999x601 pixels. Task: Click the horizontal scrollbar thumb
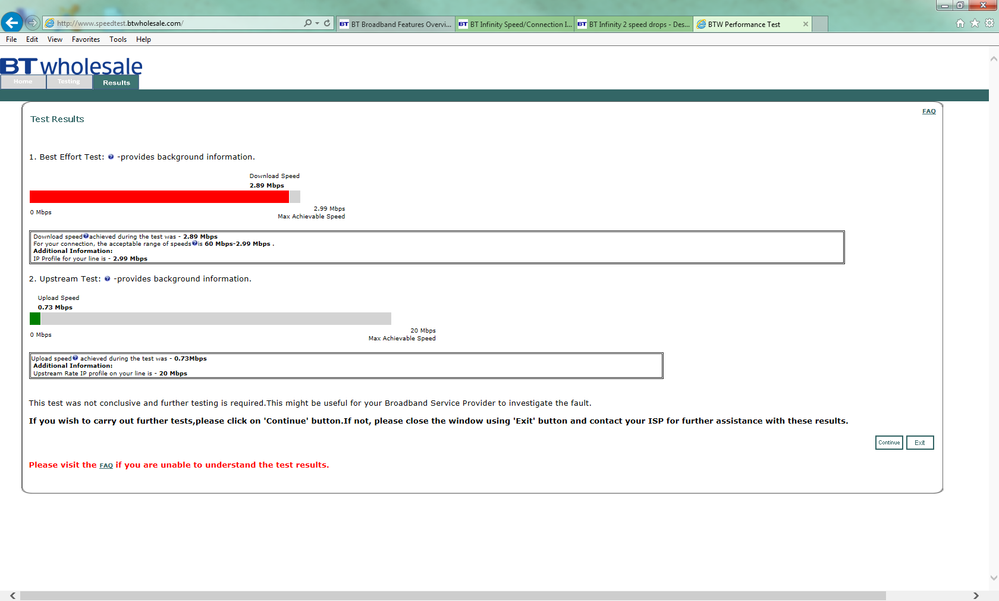452,595
